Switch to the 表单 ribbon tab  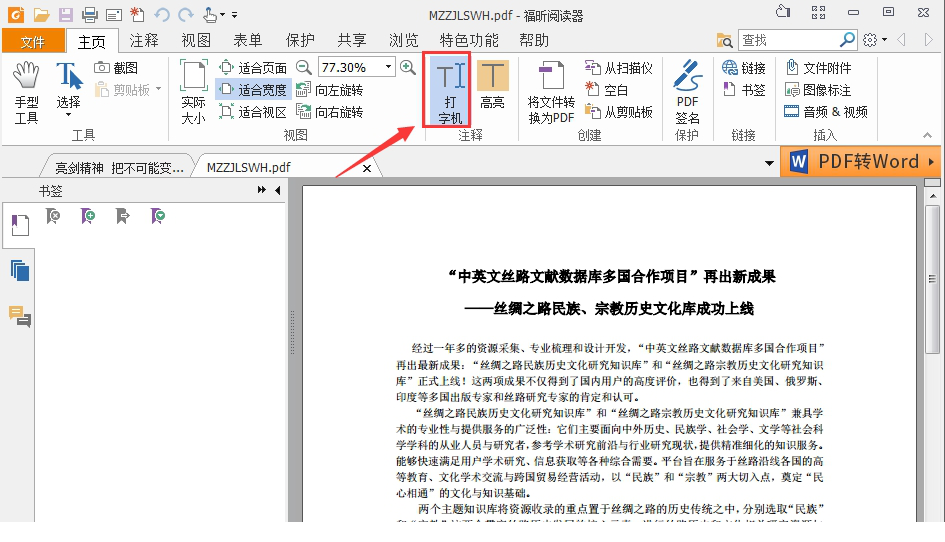pyautogui.click(x=248, y=40)
